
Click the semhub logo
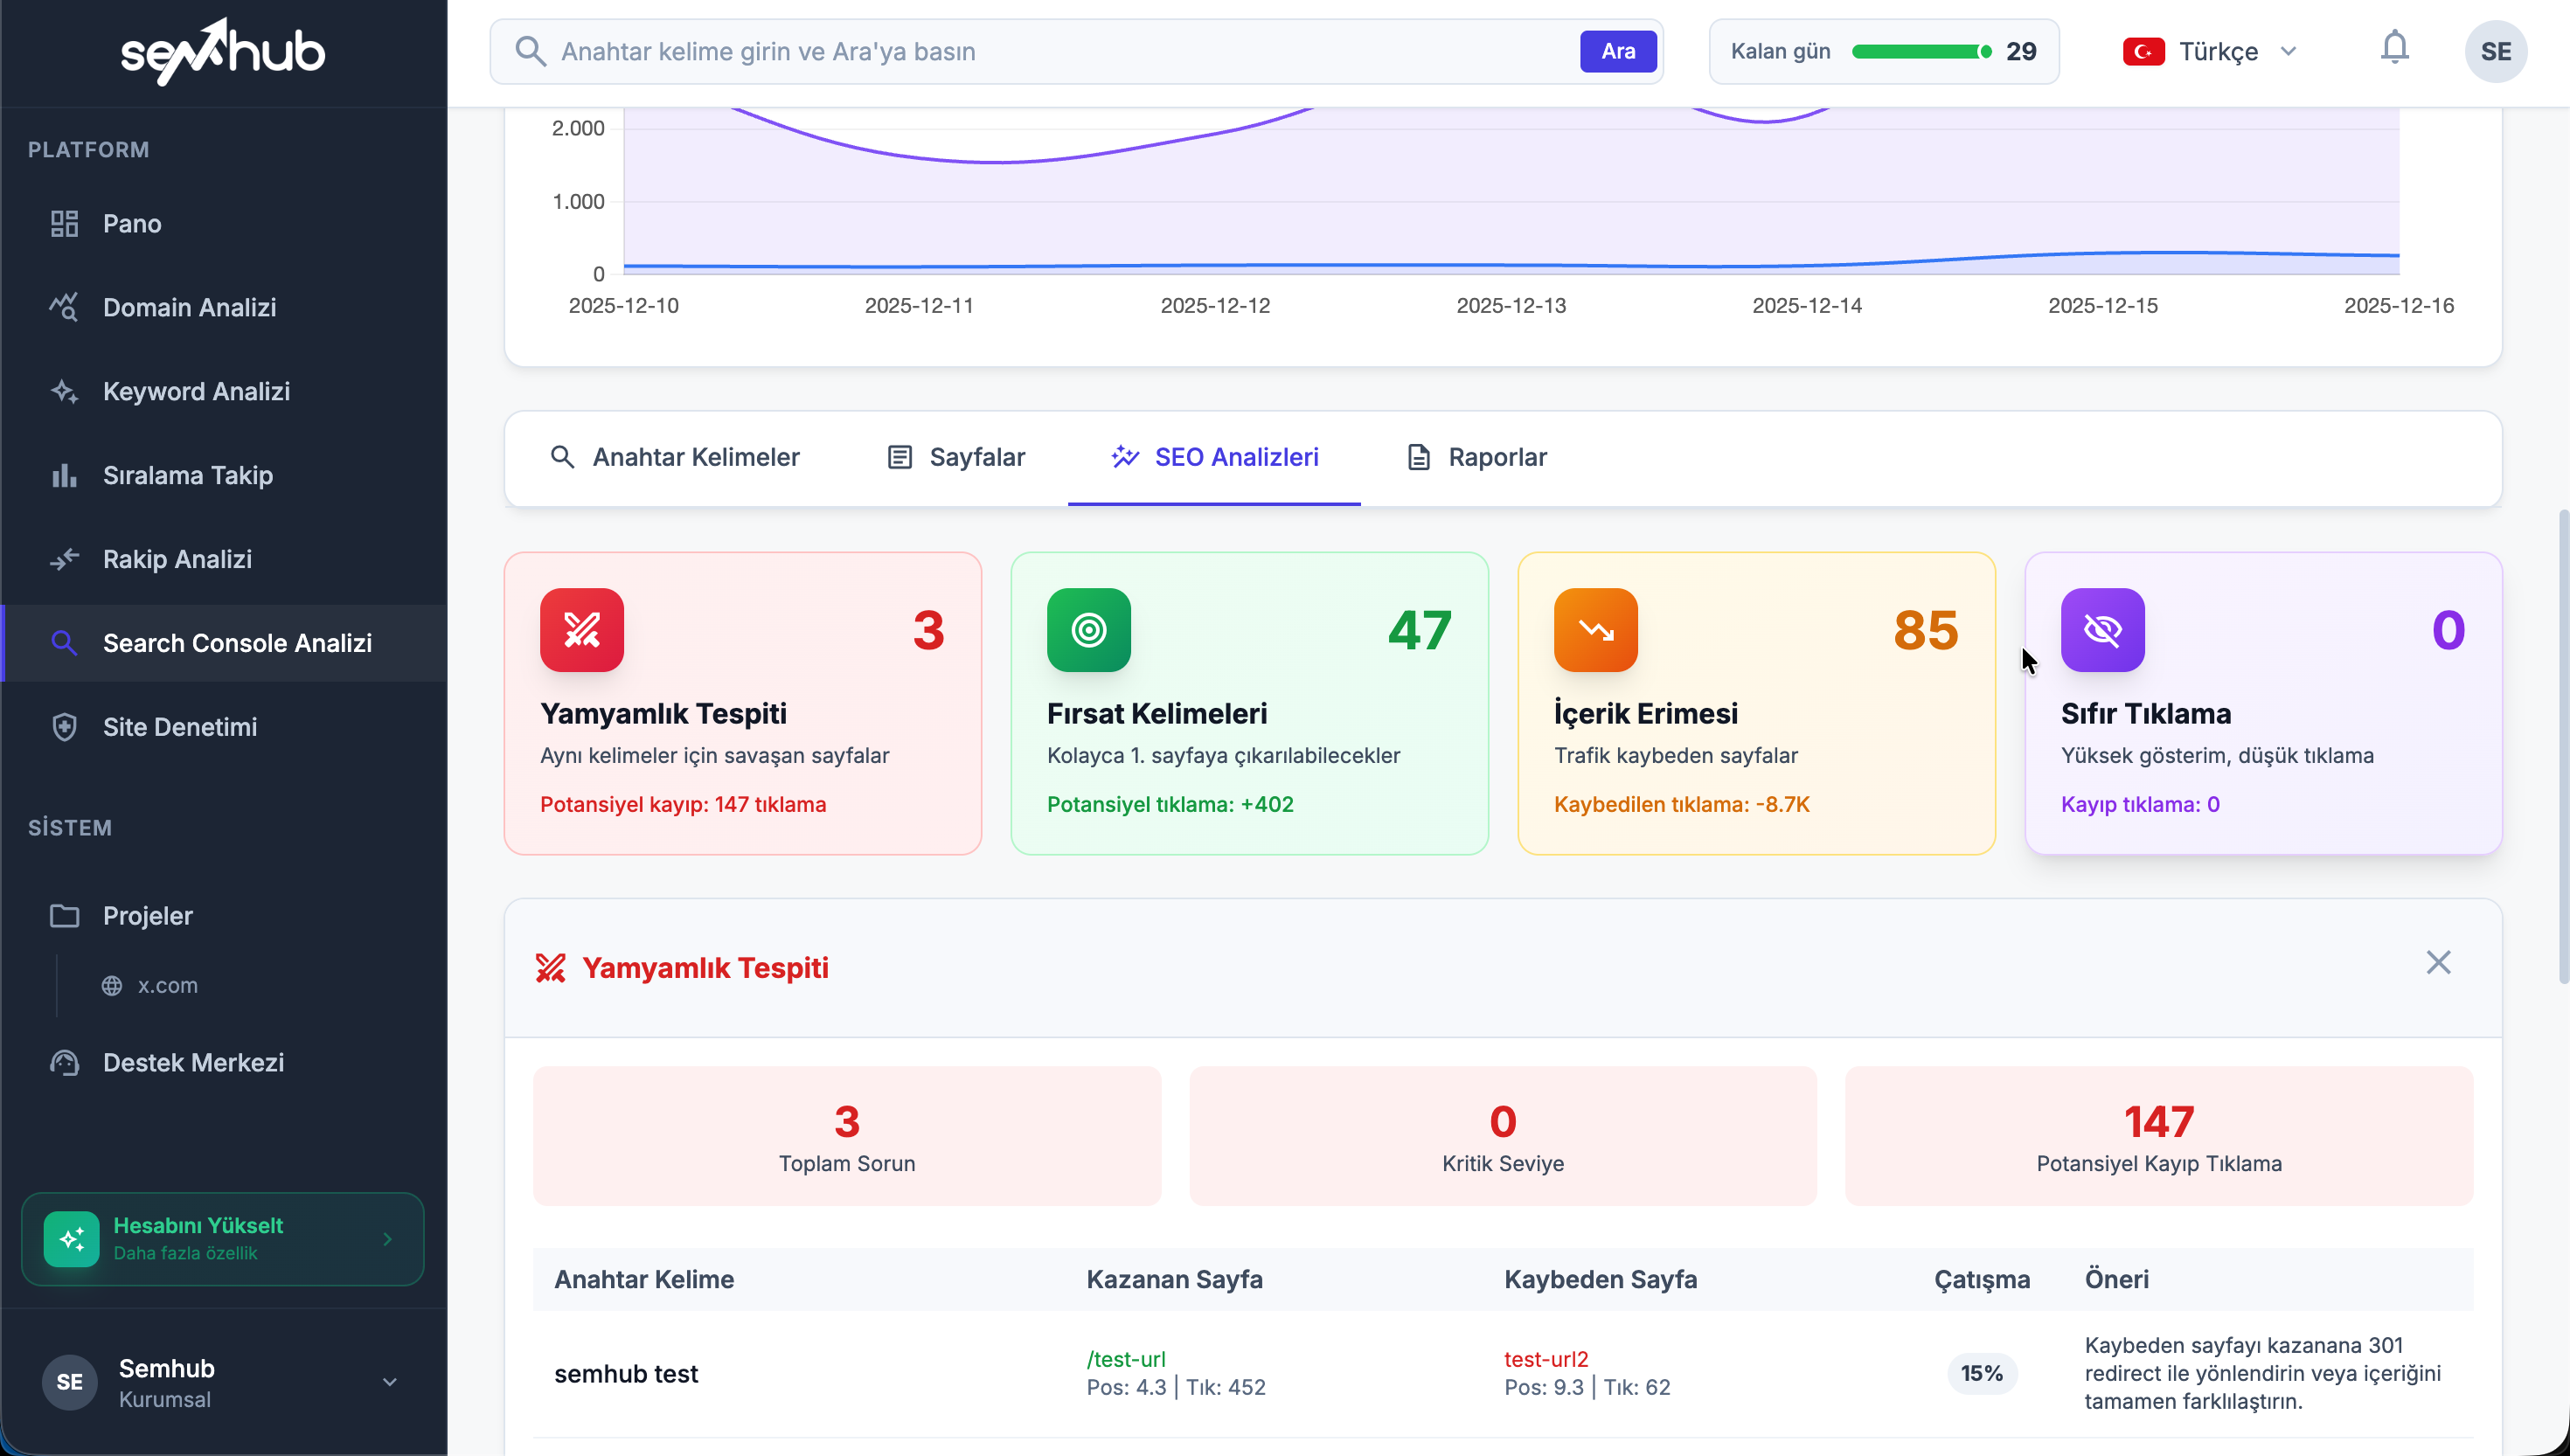tap(223, 51)
